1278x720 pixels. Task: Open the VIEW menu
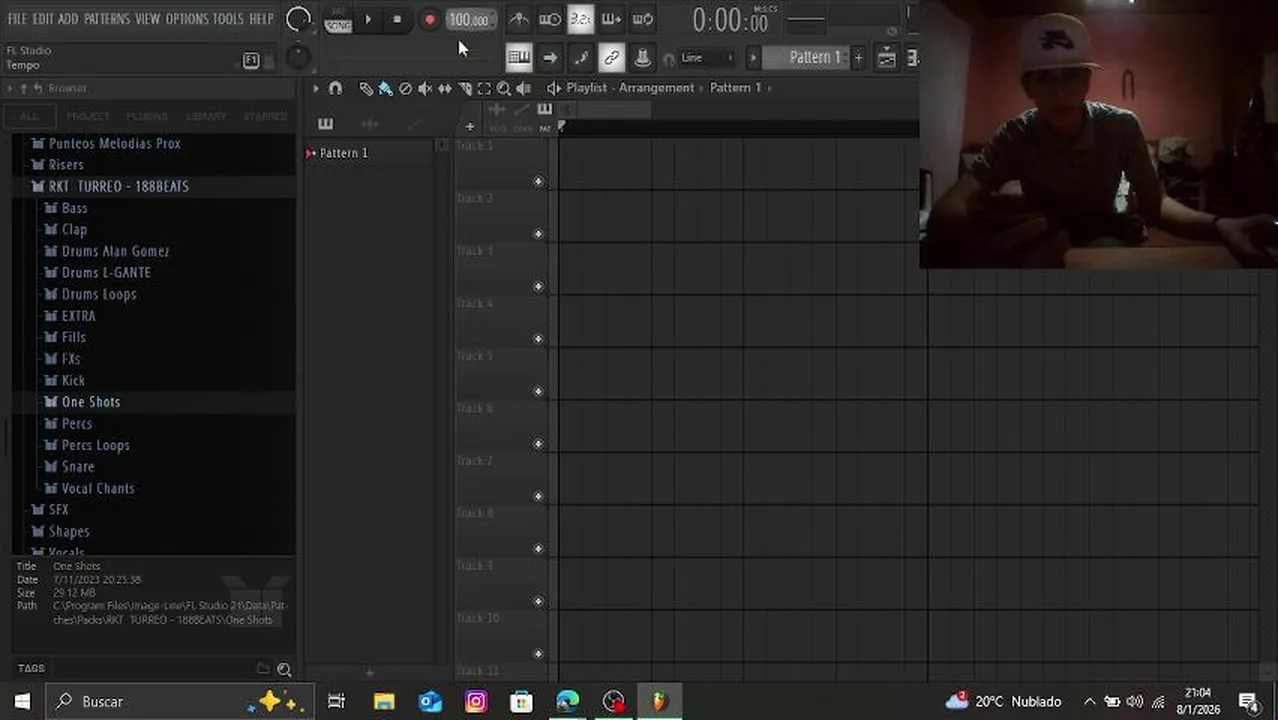pos(148,19)
